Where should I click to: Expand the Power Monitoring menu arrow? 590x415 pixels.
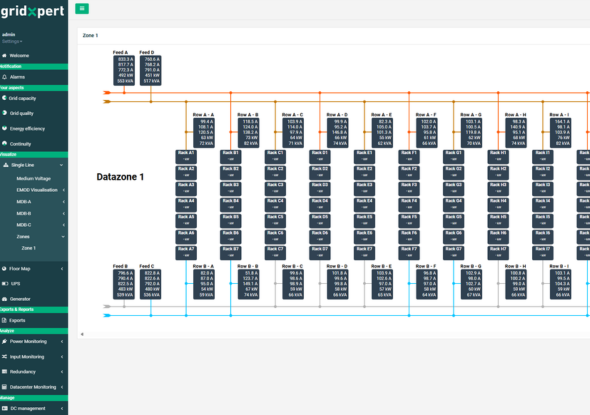click(x=62, y=341)
